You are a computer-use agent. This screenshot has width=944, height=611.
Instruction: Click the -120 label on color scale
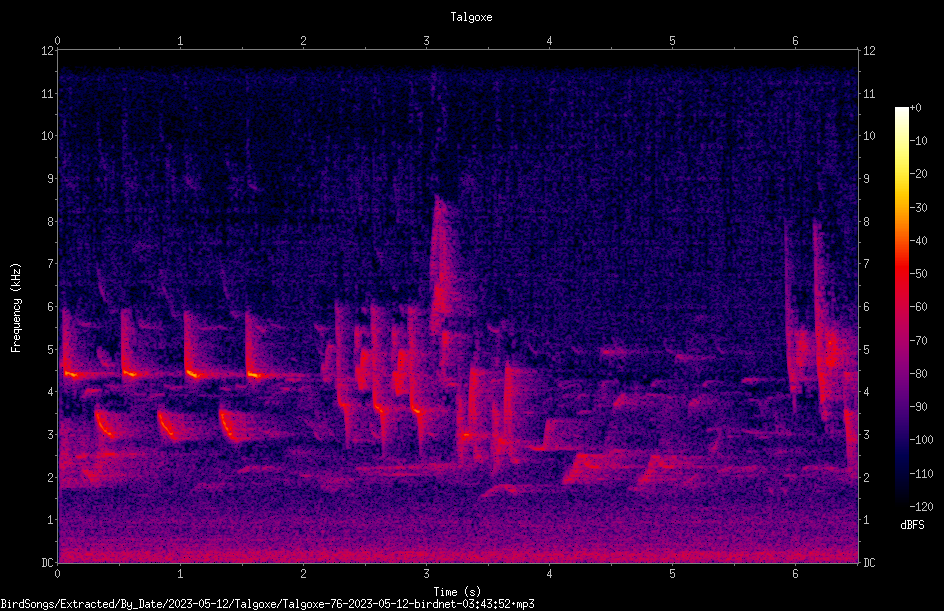click(x=921, y=506)
